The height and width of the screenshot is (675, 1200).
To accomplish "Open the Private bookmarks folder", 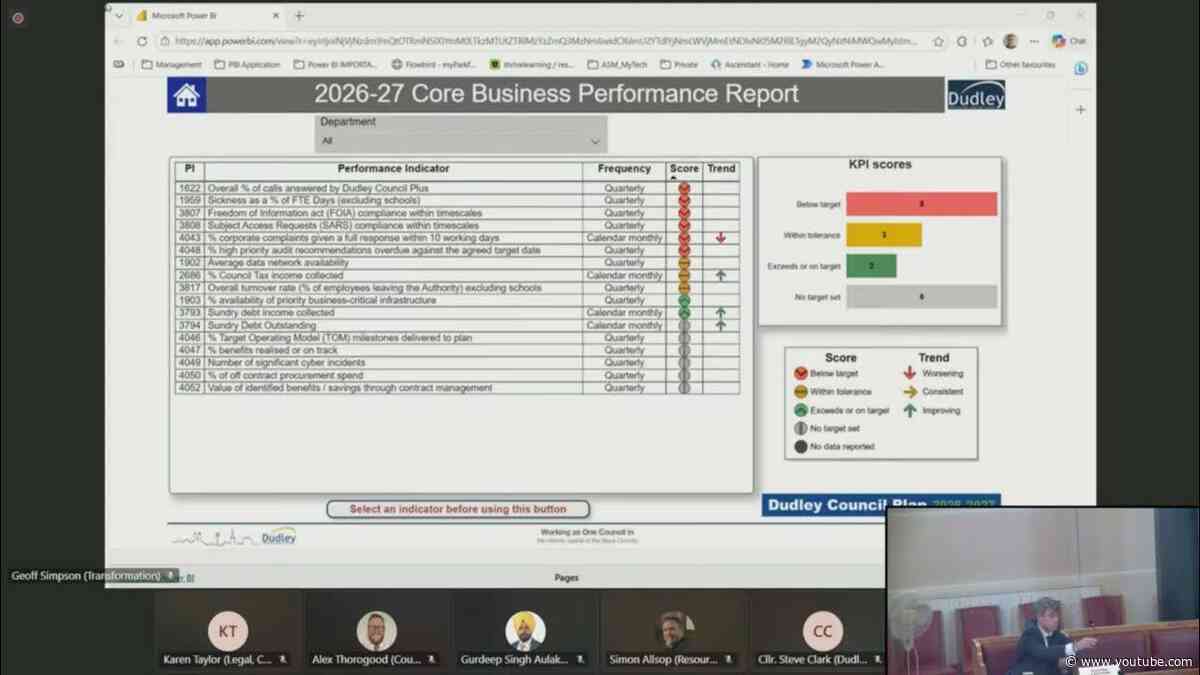I will [x=679, y=64].
